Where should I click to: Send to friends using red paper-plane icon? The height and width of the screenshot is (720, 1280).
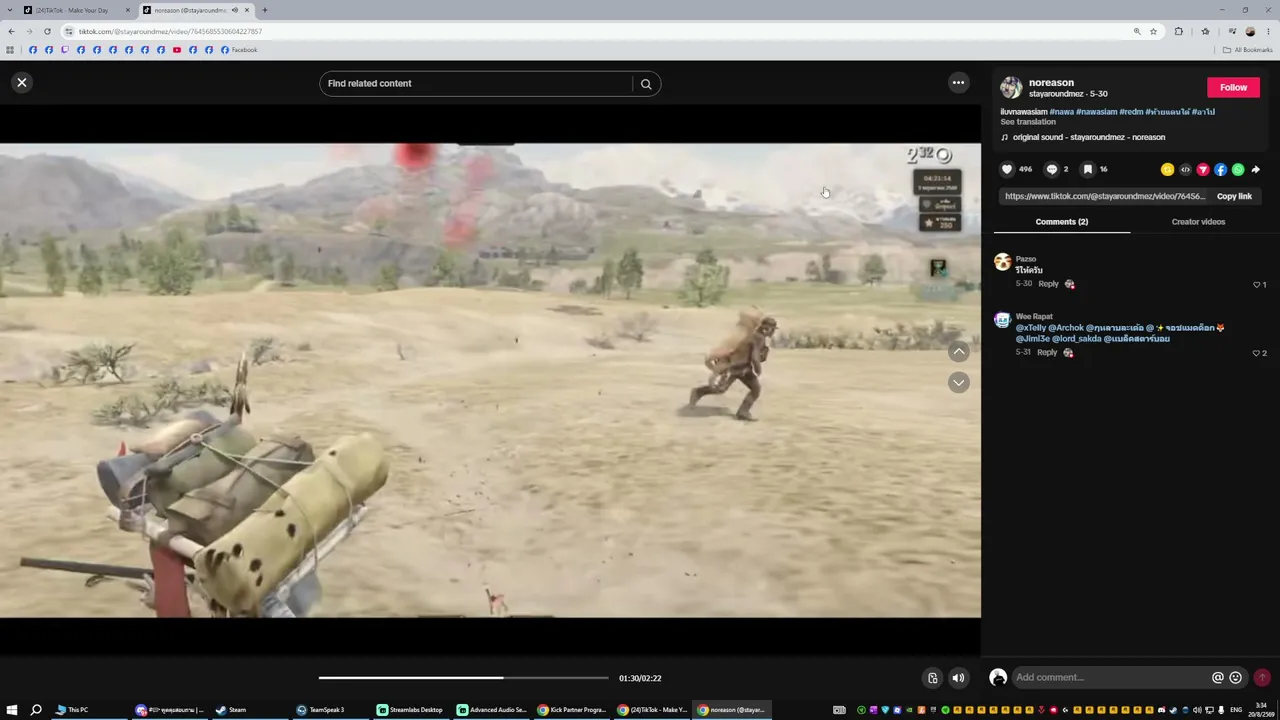pyautogui.click(x=1203, y=170)
